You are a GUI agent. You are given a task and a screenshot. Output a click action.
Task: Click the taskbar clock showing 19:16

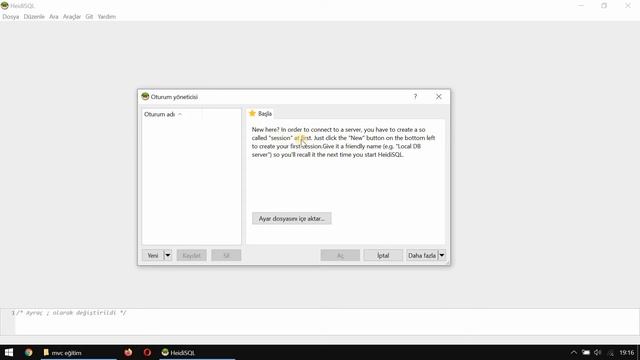coord(627,352)
